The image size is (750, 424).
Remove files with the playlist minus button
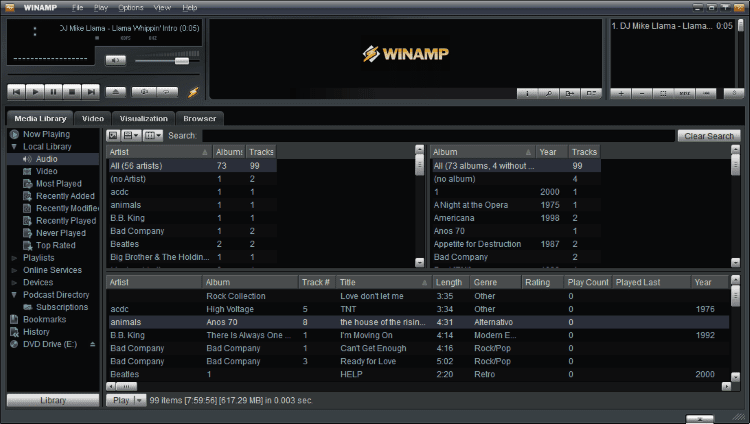coord(642,93)
